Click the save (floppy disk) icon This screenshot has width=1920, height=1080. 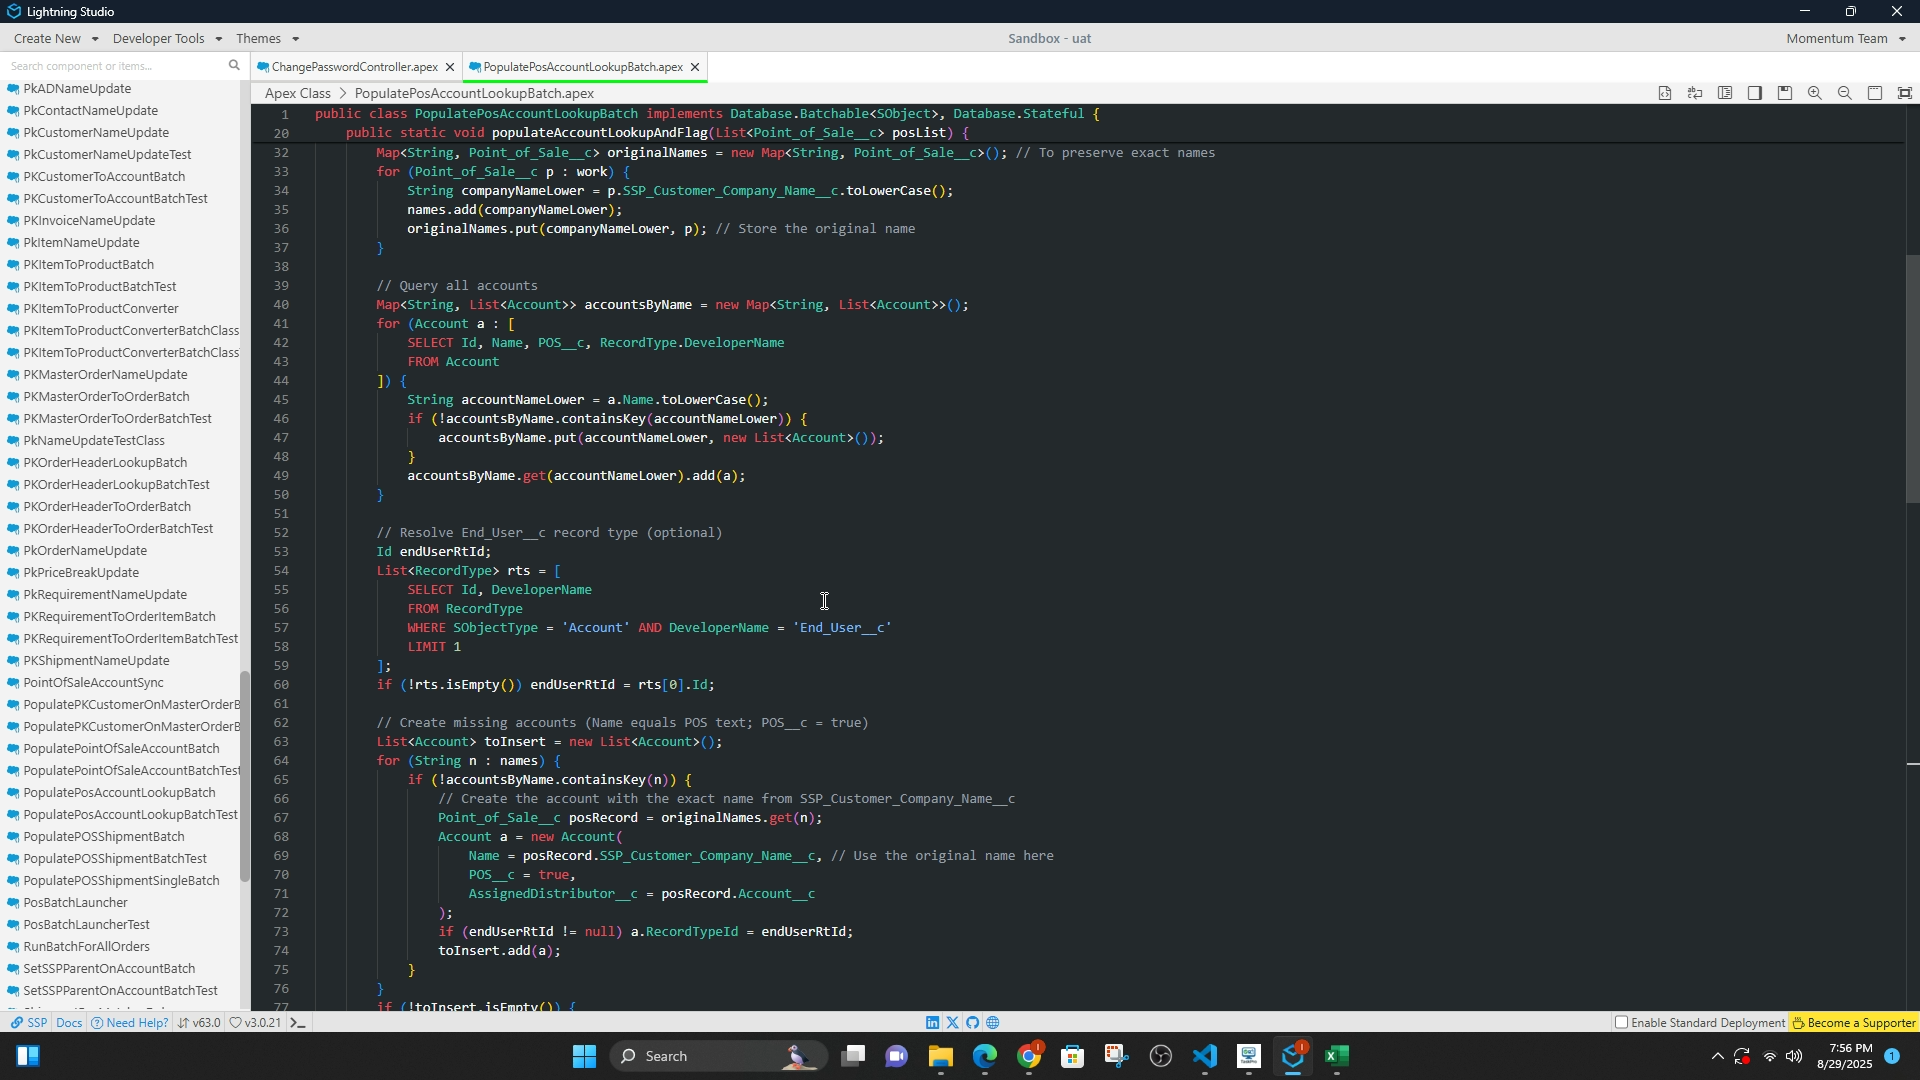pyautogui.click(x=1785, y=93)
